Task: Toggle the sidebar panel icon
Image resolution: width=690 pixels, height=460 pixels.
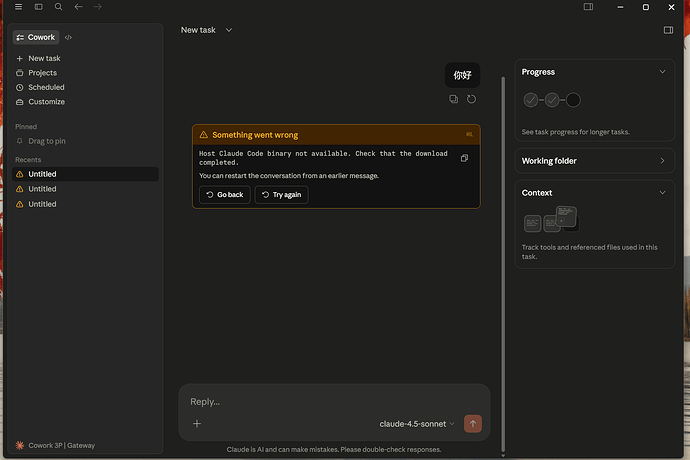Action: (x=39, y=7)
